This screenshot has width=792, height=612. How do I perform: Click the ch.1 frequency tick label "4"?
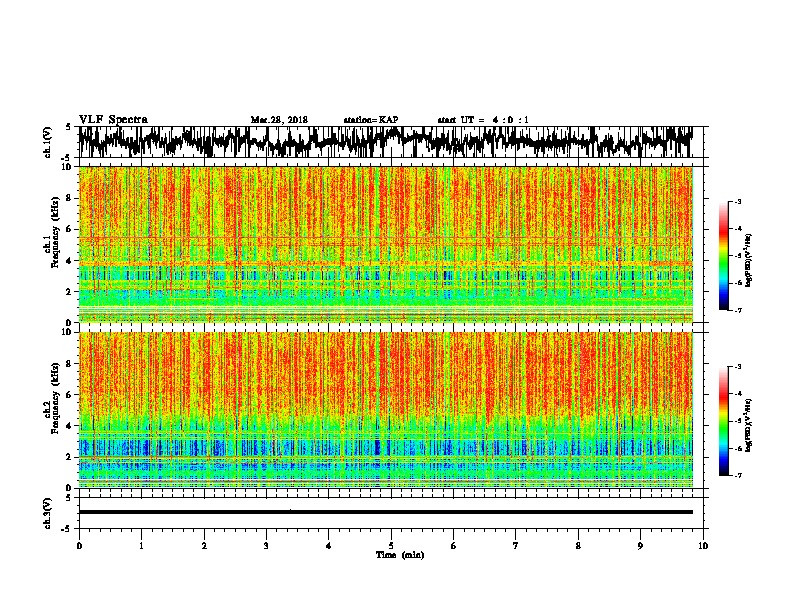click(x=70, y=261)
